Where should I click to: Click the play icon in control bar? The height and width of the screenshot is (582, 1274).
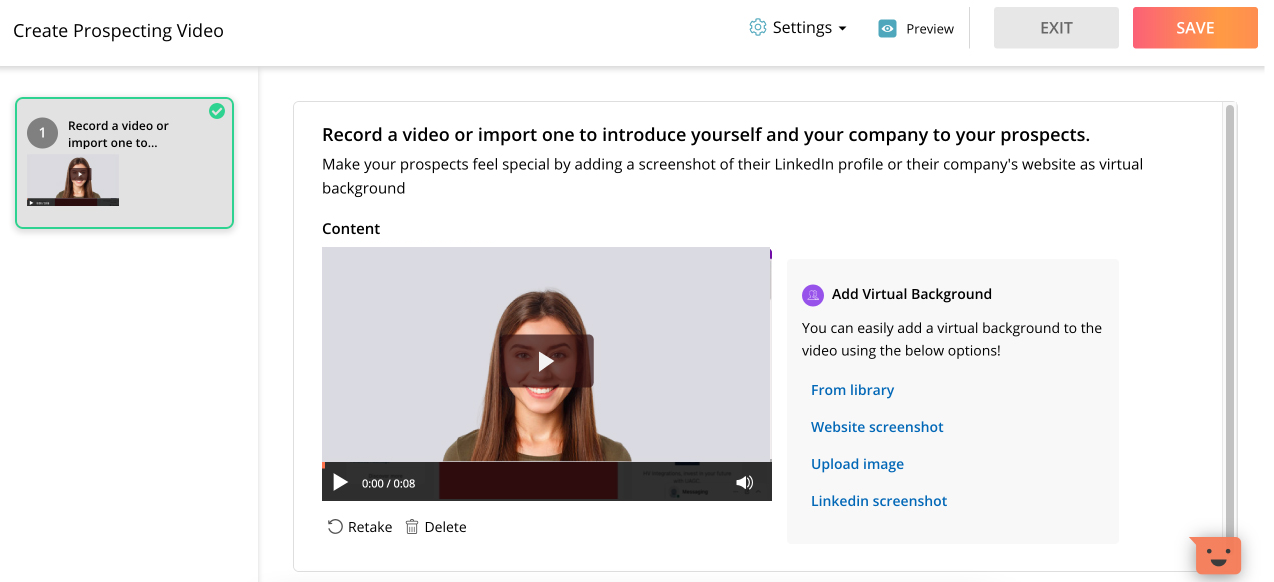point(340,482)
